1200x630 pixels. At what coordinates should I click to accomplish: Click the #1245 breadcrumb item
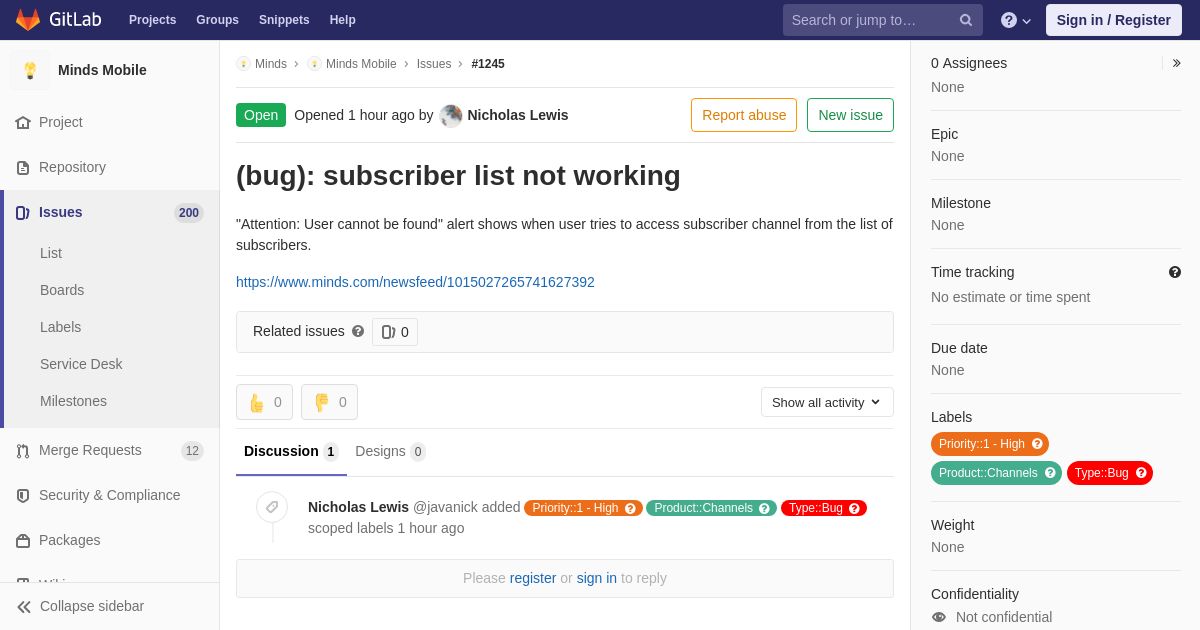coord(488,64)
